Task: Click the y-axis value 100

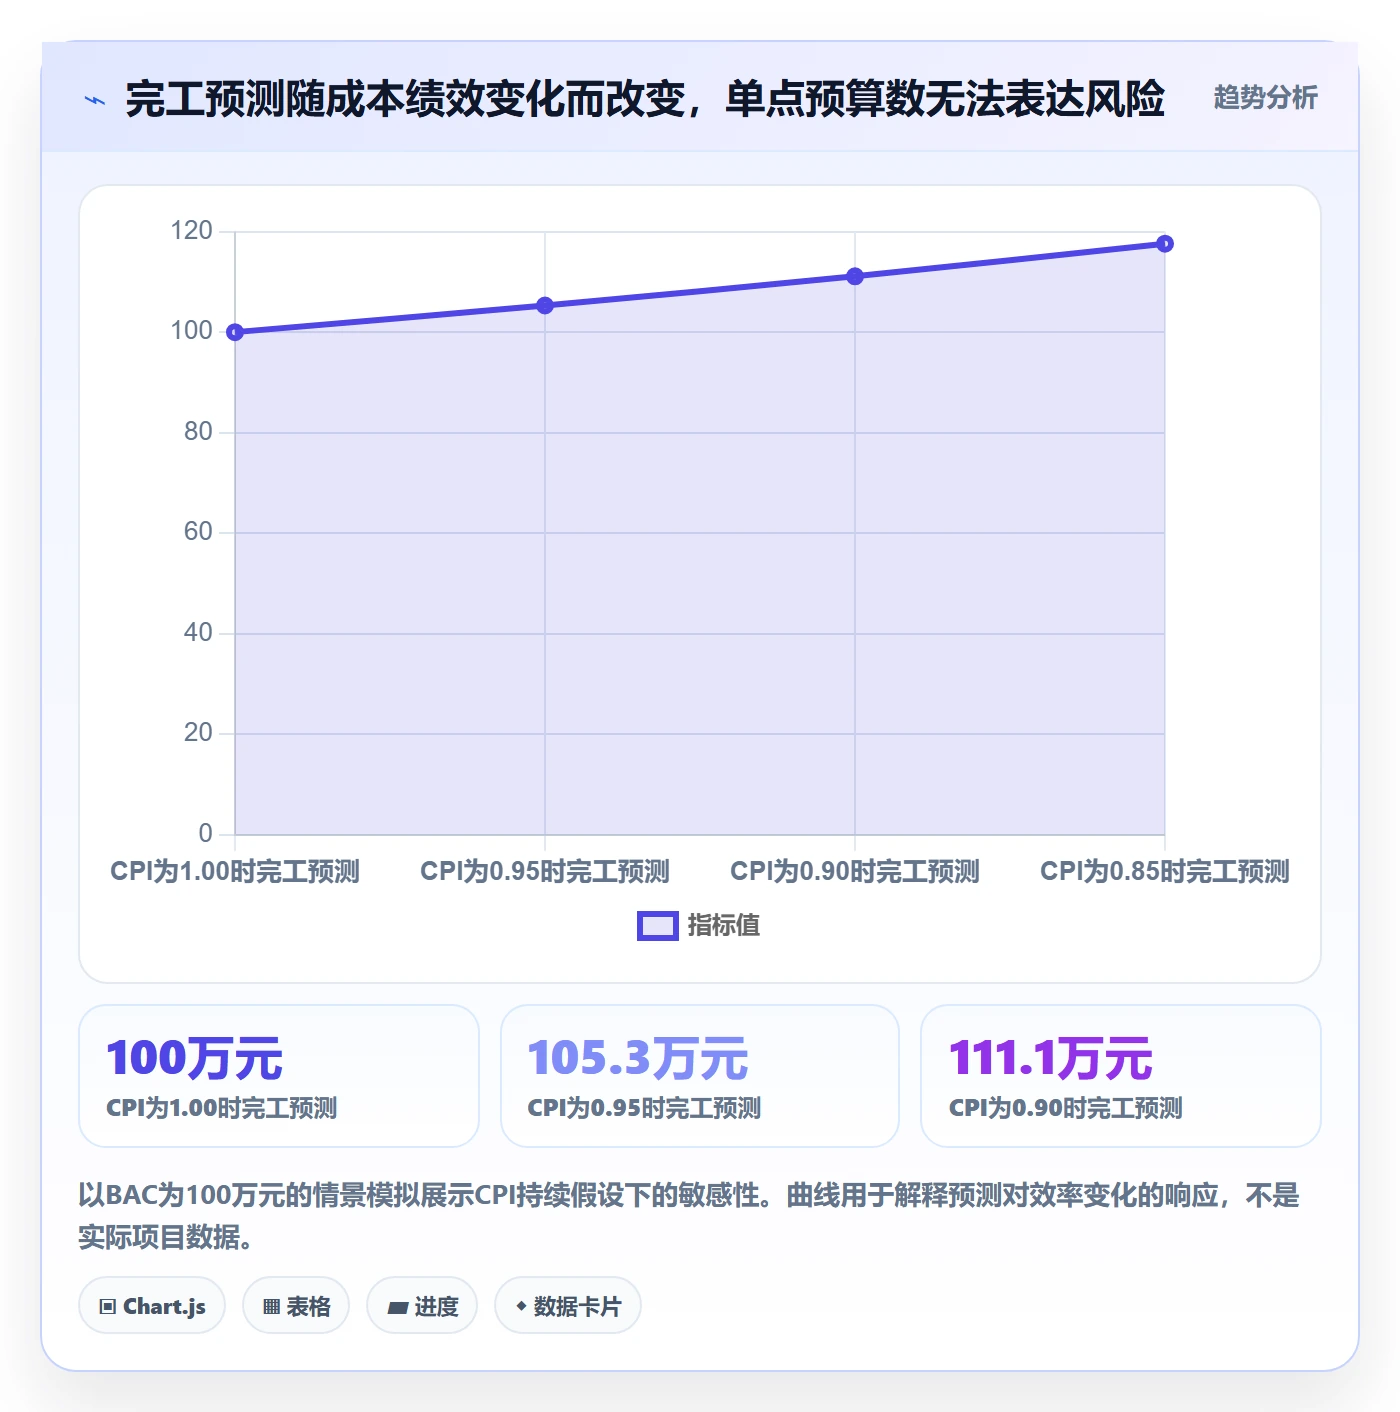Action: pyautogui.click(x=191, y=331)
